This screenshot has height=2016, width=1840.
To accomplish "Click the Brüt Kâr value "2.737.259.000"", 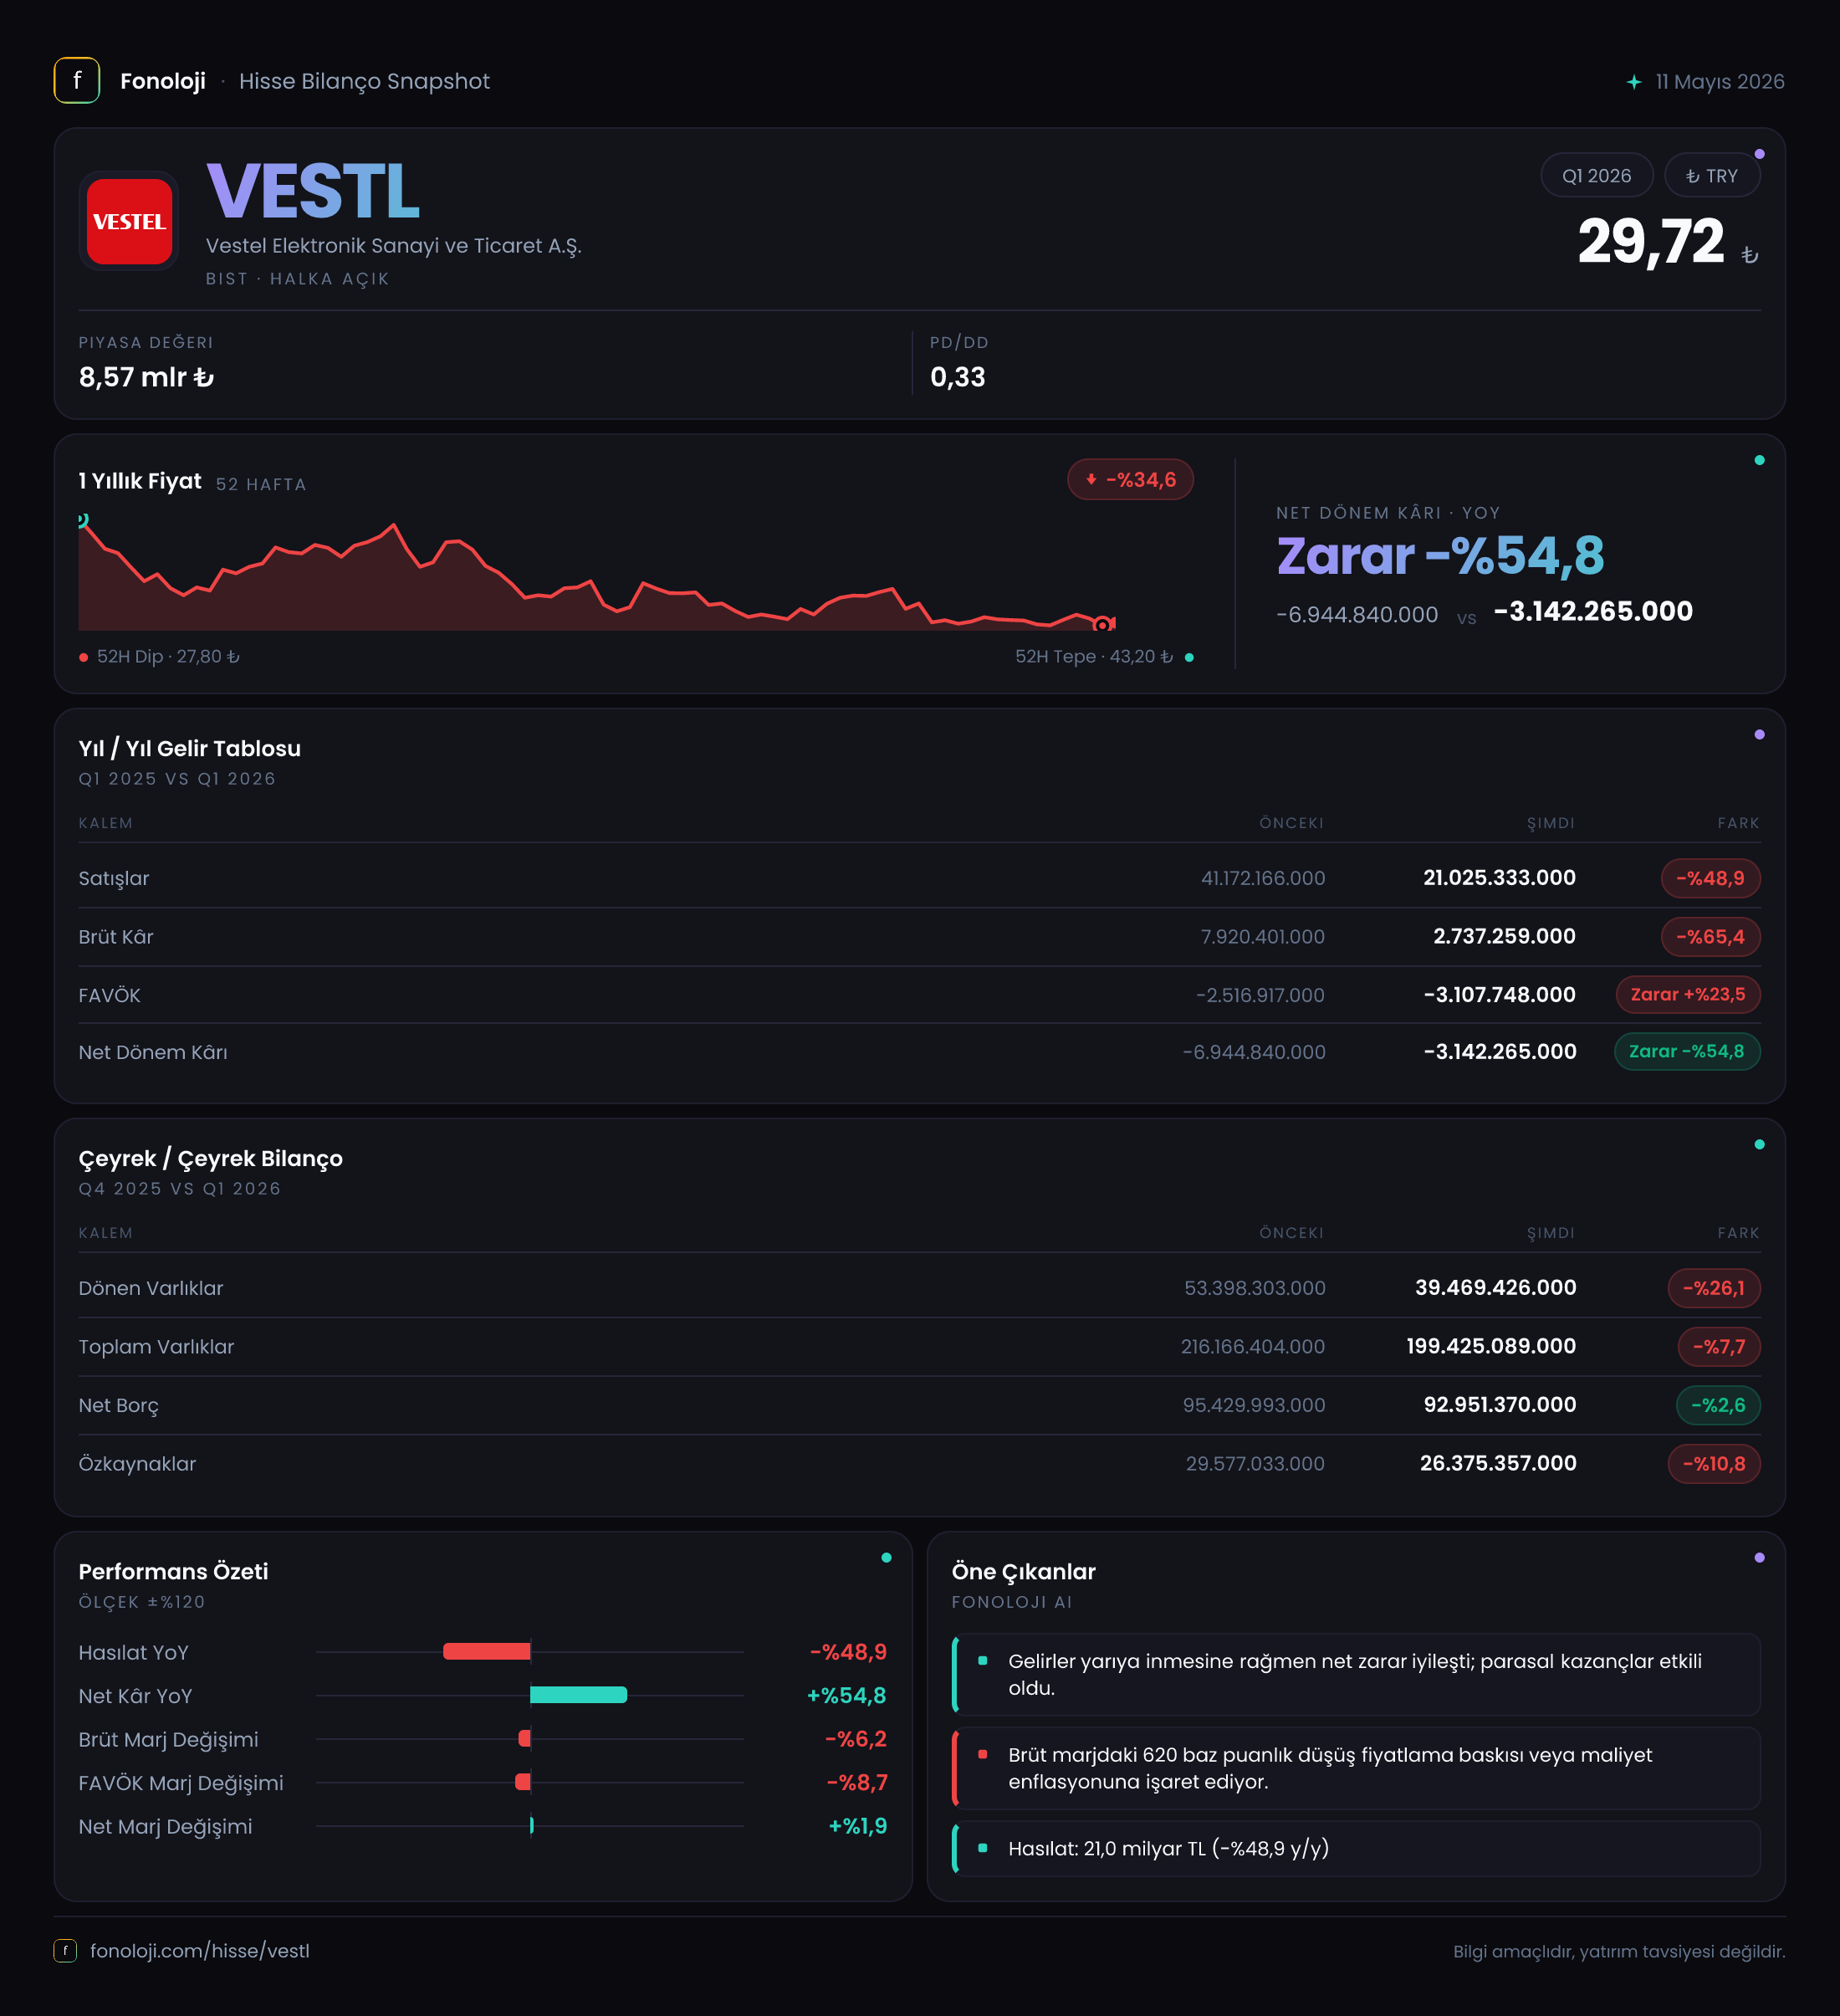I will coord(1504,936).
